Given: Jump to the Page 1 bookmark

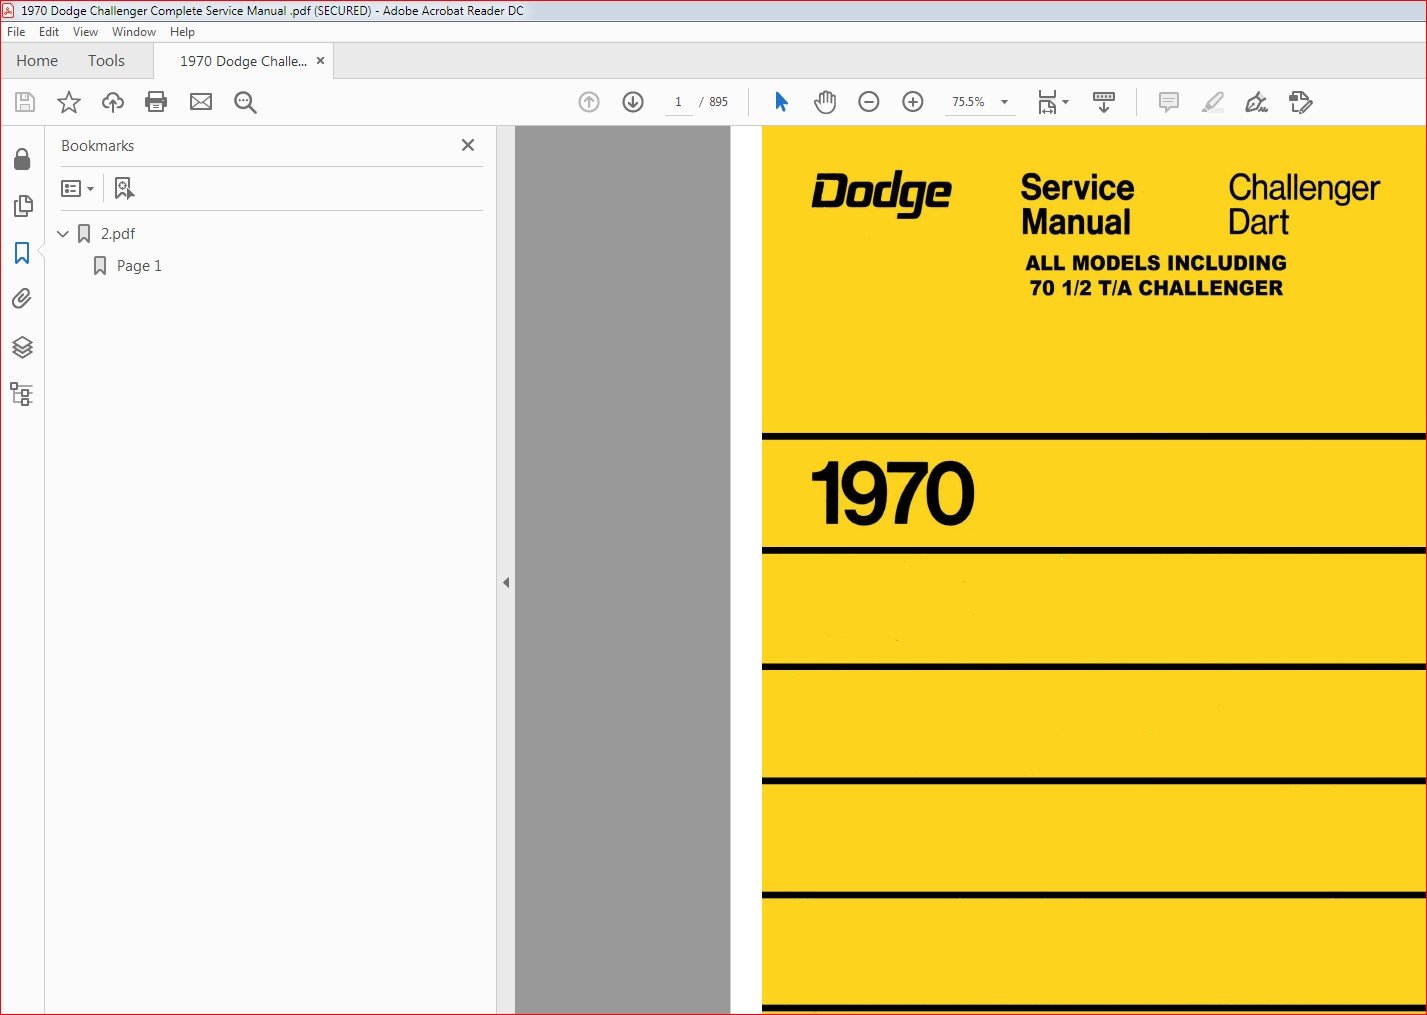Looking at the screenshot, I should (x=139, y=266).
